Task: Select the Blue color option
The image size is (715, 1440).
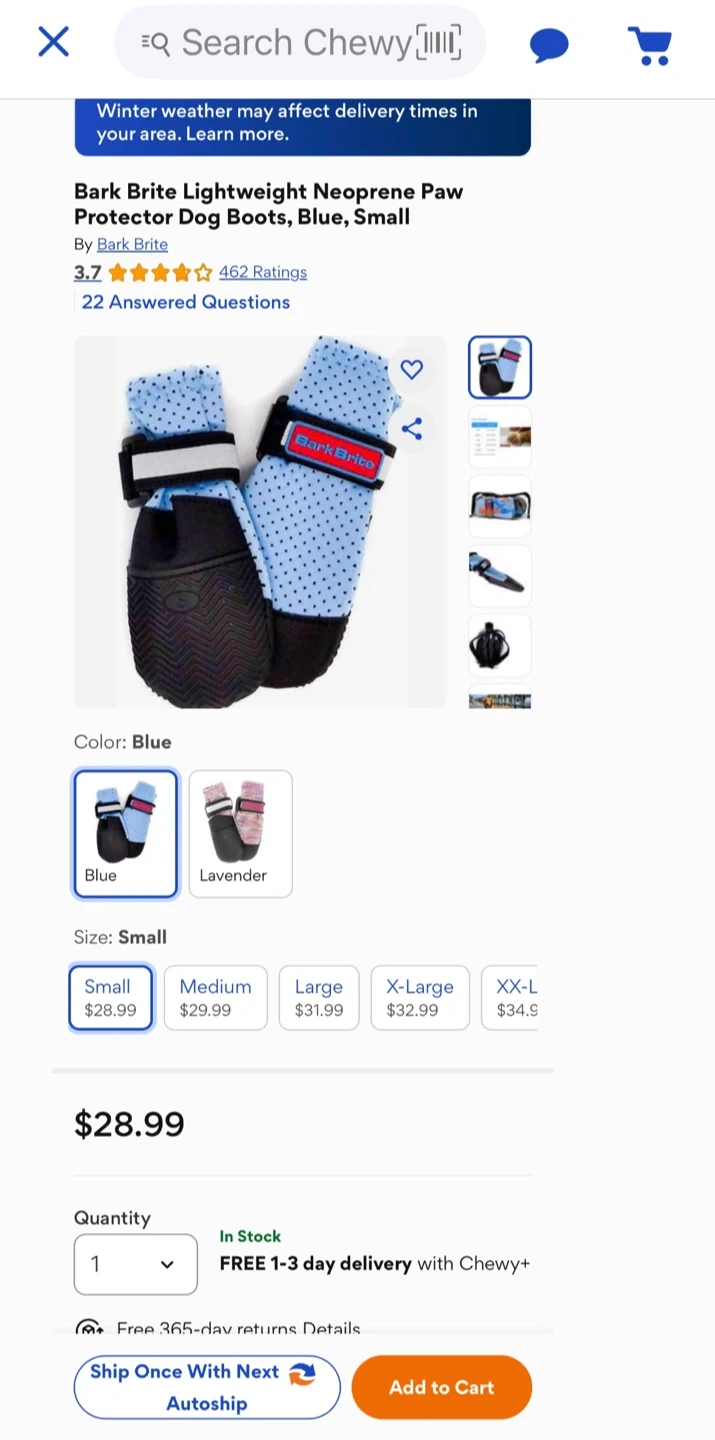Action: (126, 834)
